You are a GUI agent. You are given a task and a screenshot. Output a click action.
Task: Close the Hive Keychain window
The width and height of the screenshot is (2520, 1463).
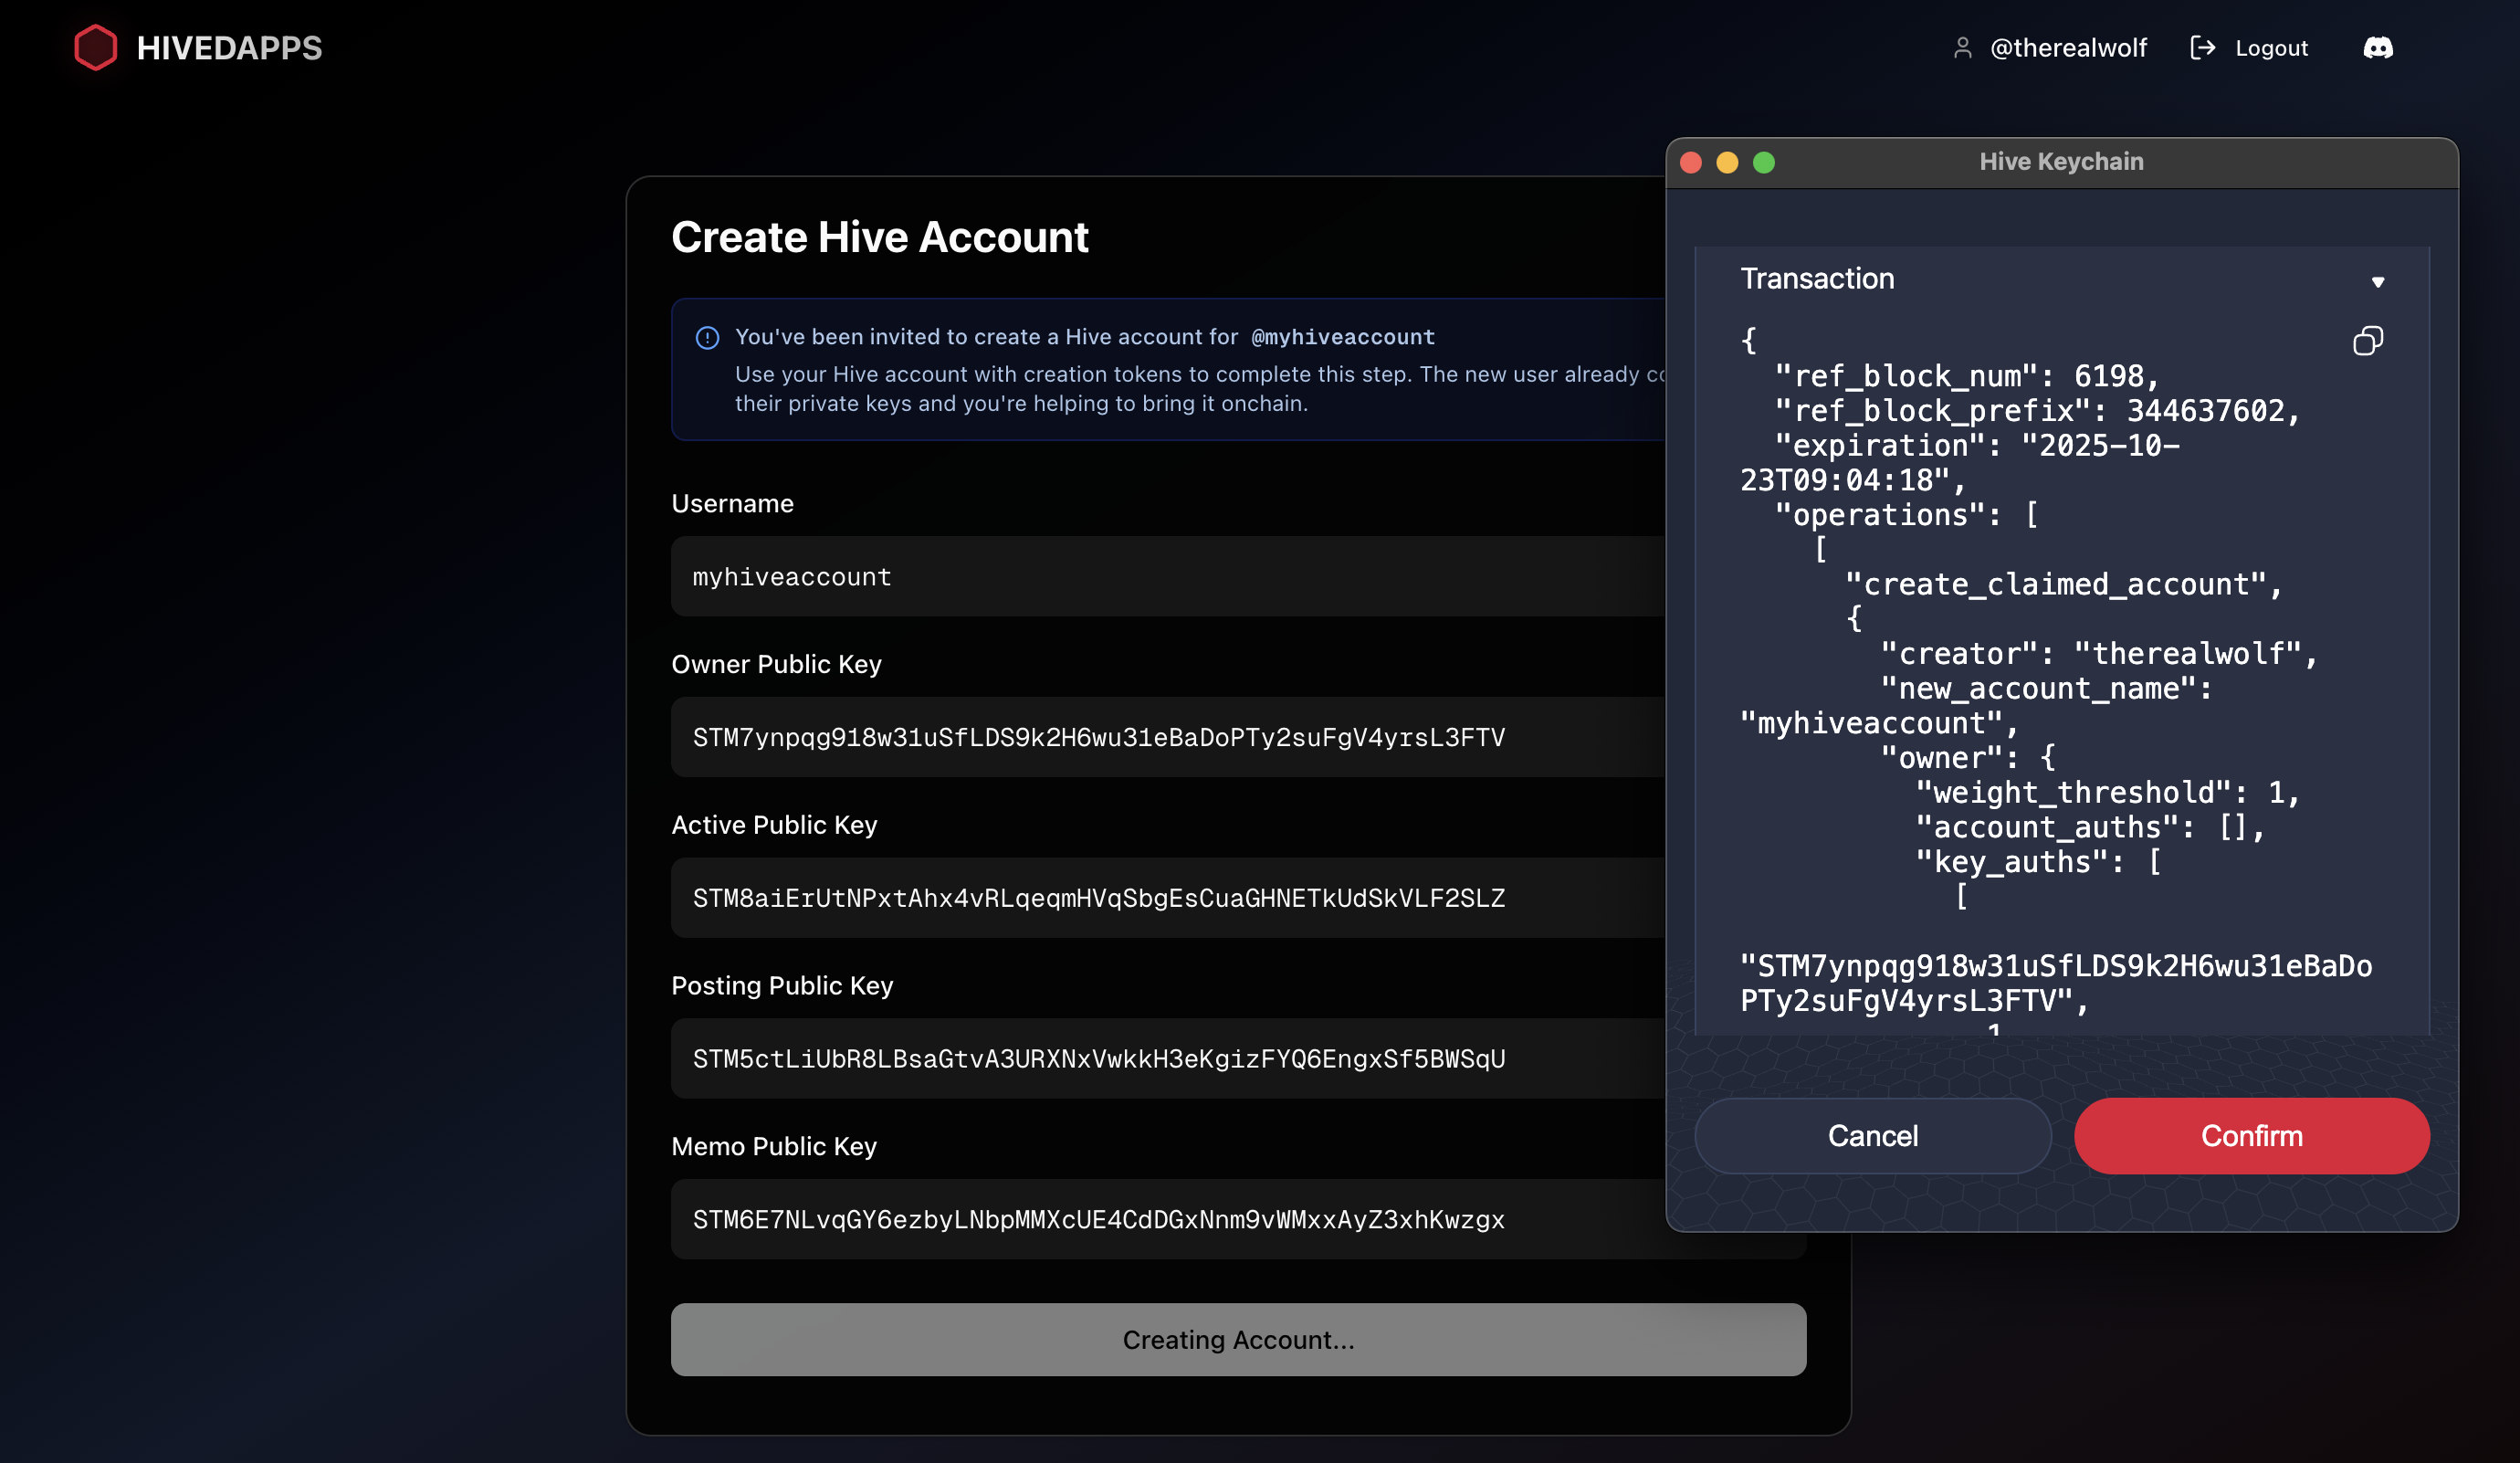pos(1691,162)
